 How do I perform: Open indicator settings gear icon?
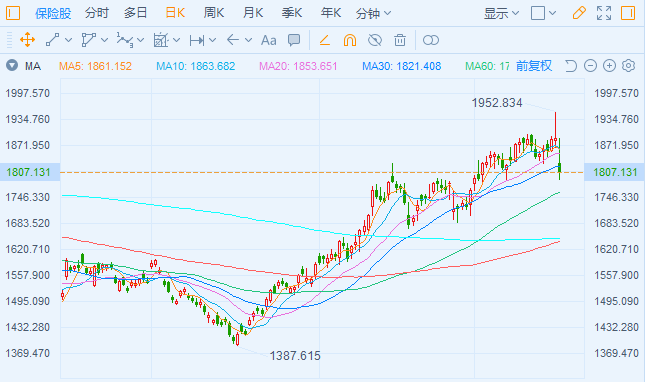pyautogui.click(x=629, y=65)
